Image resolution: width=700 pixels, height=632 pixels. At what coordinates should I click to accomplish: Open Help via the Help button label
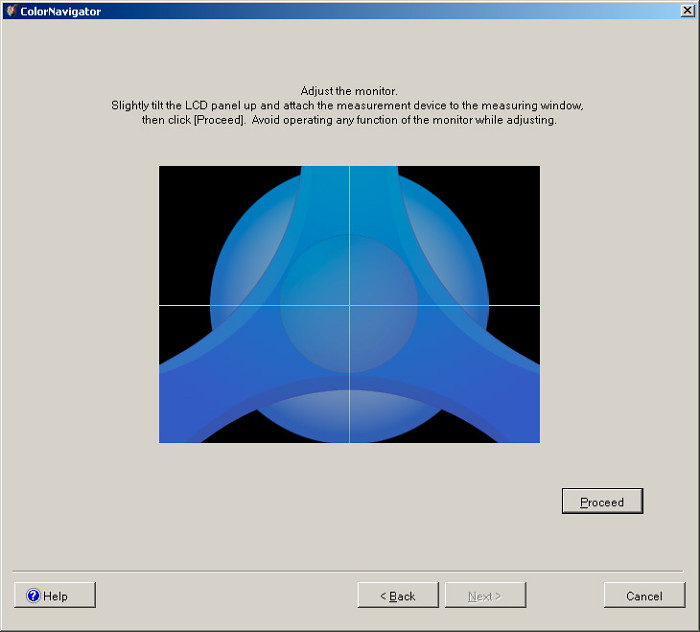click(x=56, y=596)
